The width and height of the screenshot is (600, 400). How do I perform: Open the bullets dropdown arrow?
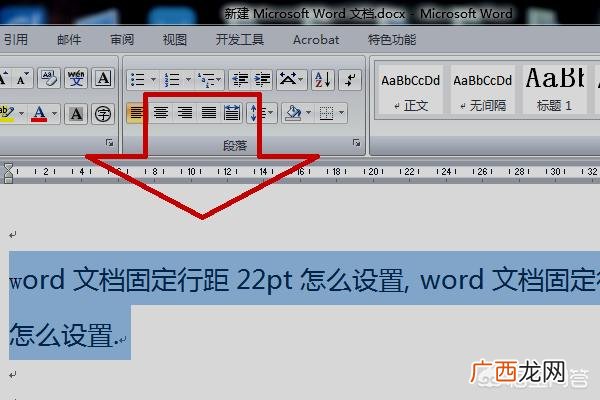tap(153, 80)
